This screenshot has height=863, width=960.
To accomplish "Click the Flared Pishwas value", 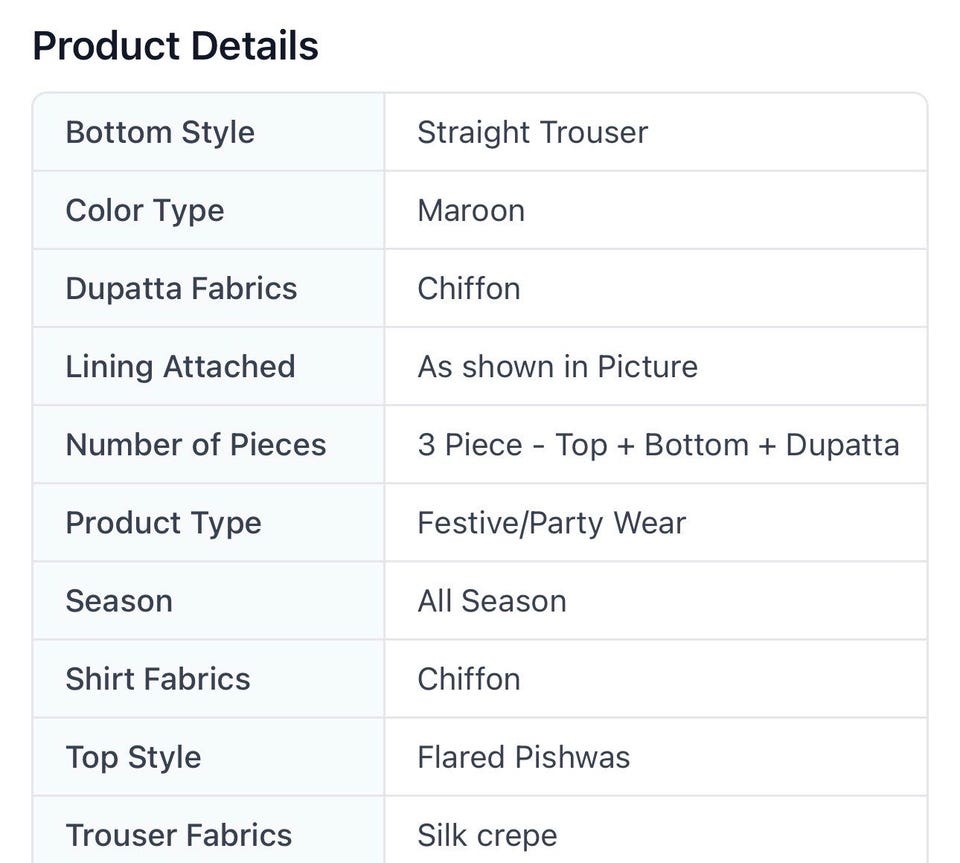I will 523,758.
